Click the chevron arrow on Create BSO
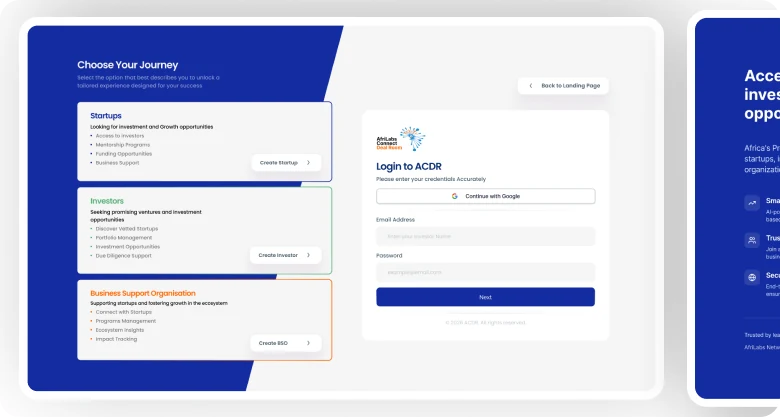The height and width of the screenshot is (417, 780). pyautogui.click(x=308, y=343)
